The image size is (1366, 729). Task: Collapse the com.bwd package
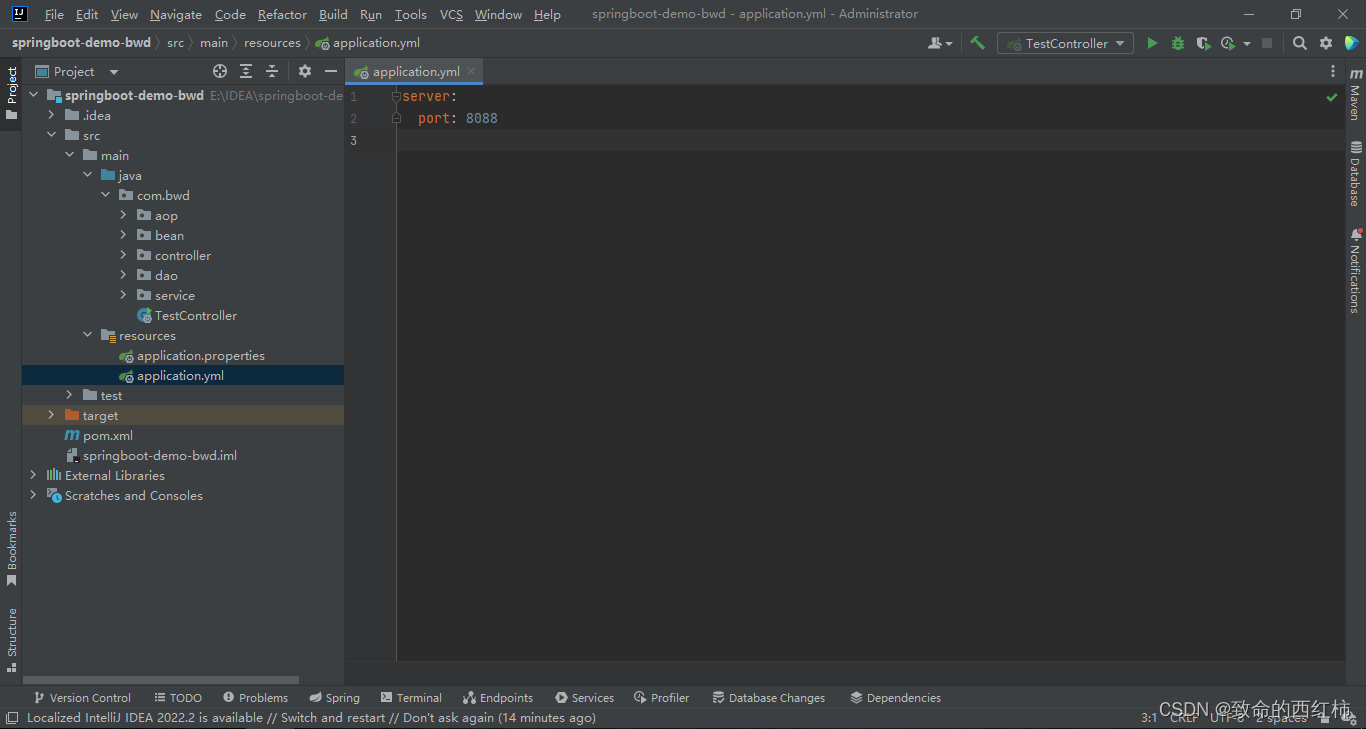(x=106, y=195)
